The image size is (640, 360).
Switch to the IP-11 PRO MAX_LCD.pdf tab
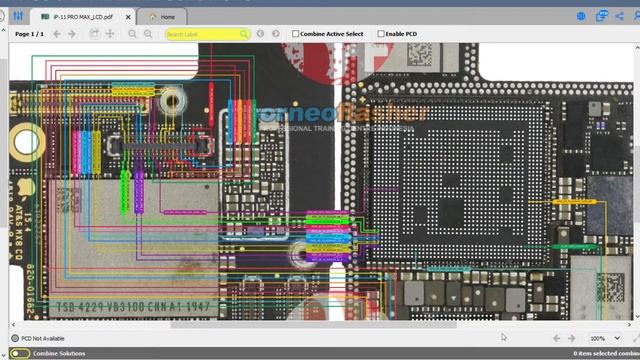pyautogui.click(x=82, y=17)
